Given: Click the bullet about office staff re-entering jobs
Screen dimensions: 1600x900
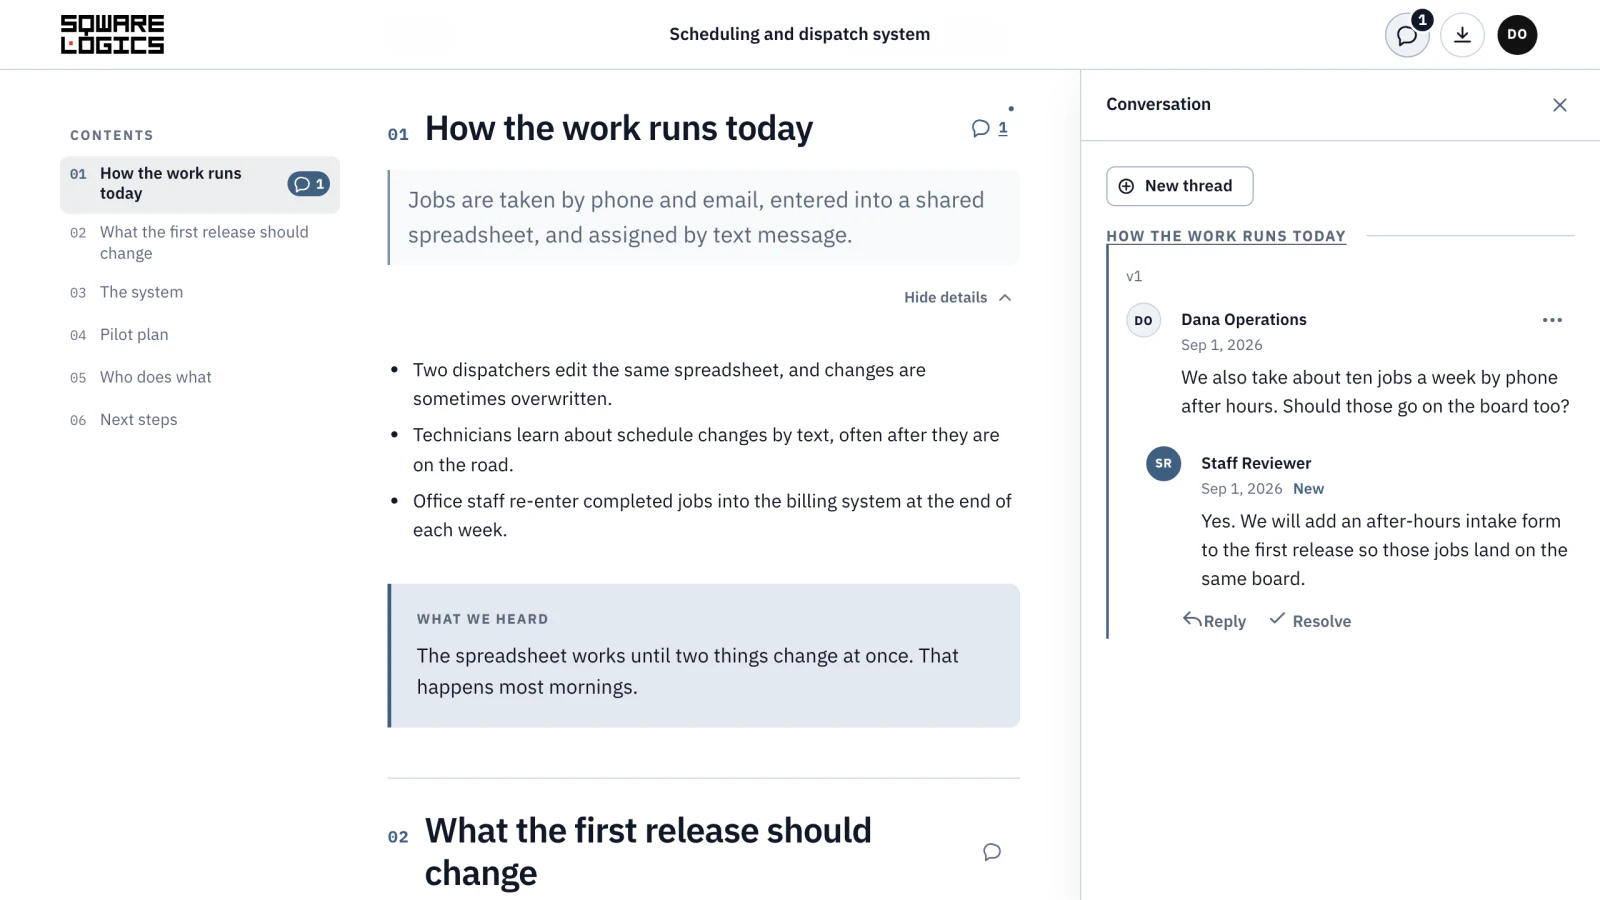Looking at the screenshot, I should click(x=712, y=515).
